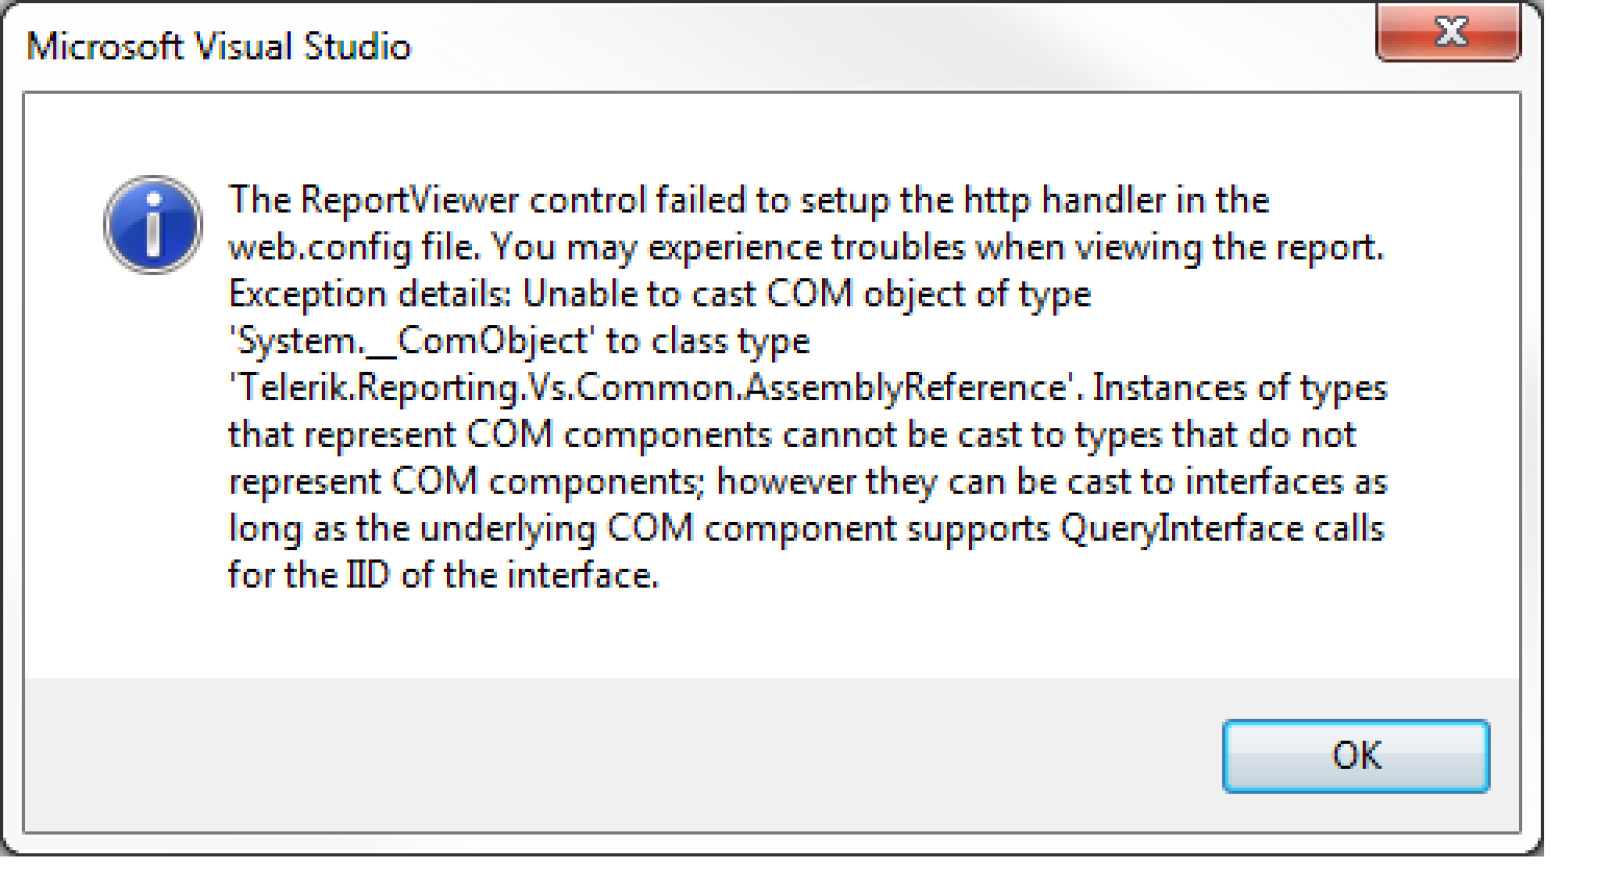Click the 'for the IID of the interface' line
1613x879 pixels.
(443, 575)
